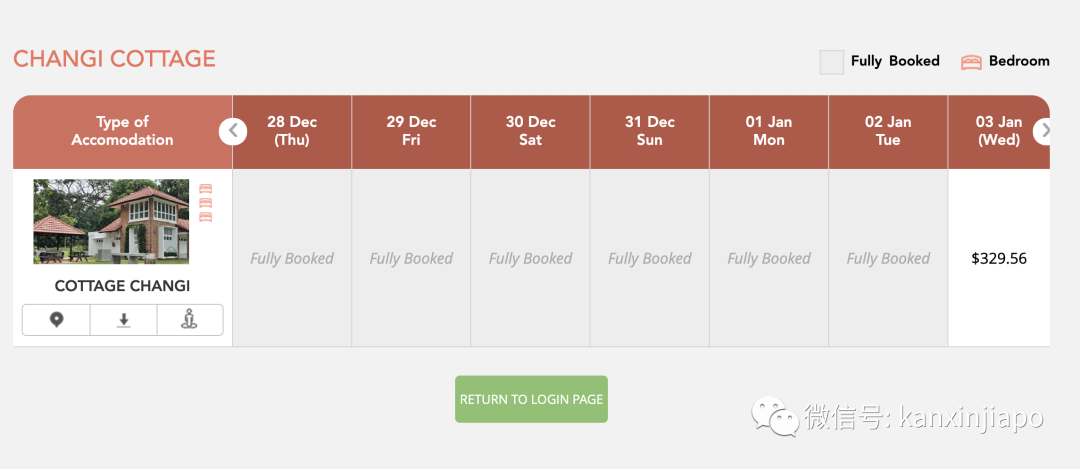Viewport: 1080px width, 469px height.
Task: Click the Return to Login Page button
Action: pos(531,399)
